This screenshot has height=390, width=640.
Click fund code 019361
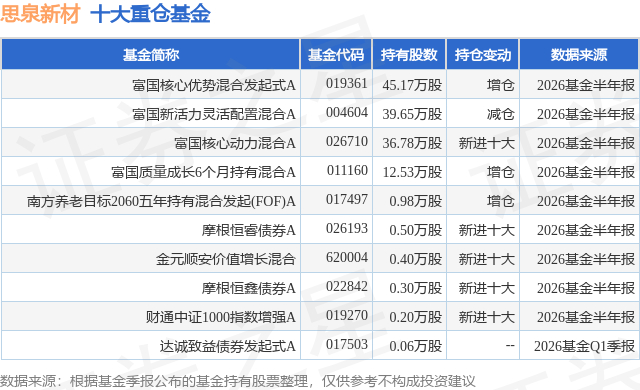347,84
